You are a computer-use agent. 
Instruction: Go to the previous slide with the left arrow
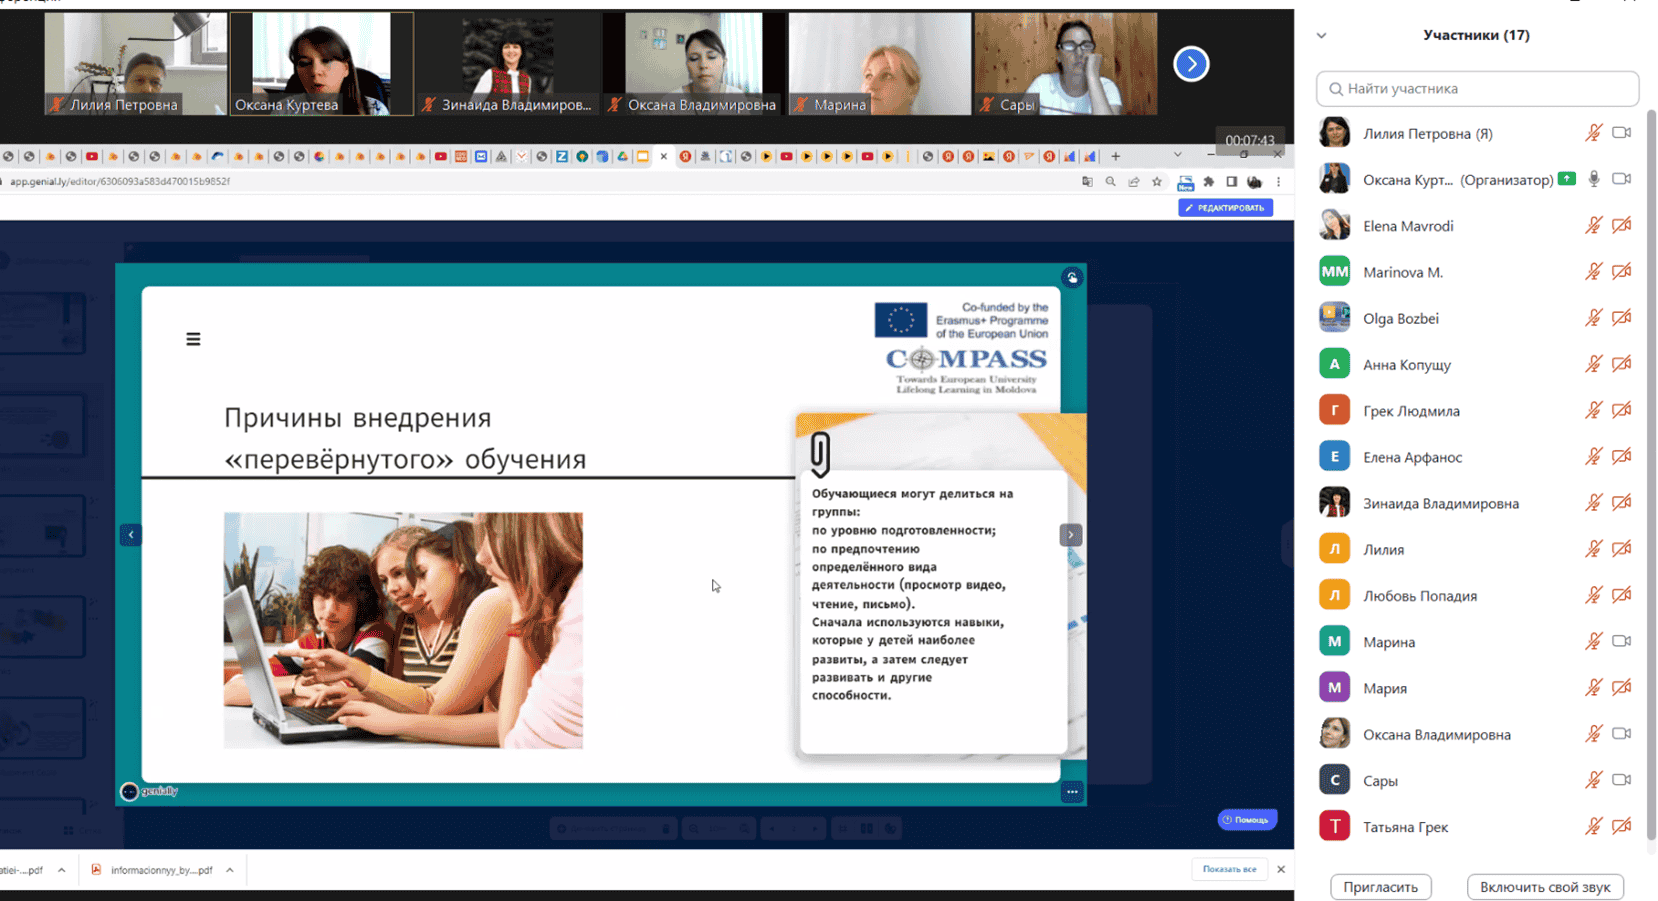tap(131, 535)
